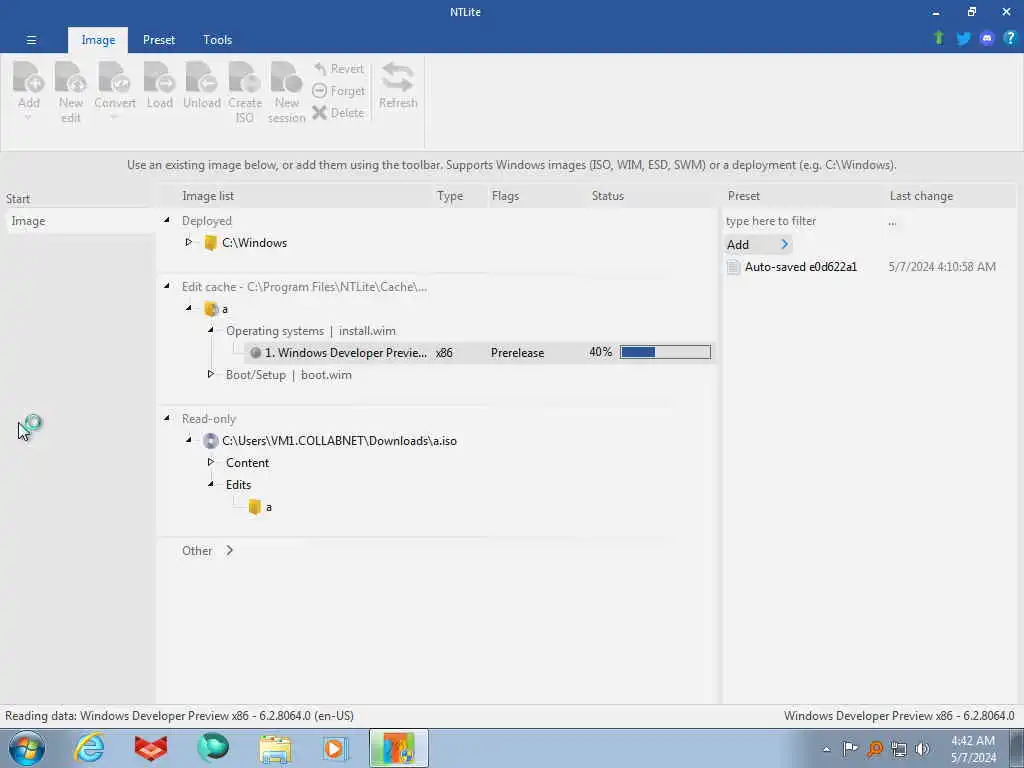The width and height of the screenshot is (1024, 768).
Task: Click the taskbar clock showing 4:42 AM
Action: click(973, 749)
